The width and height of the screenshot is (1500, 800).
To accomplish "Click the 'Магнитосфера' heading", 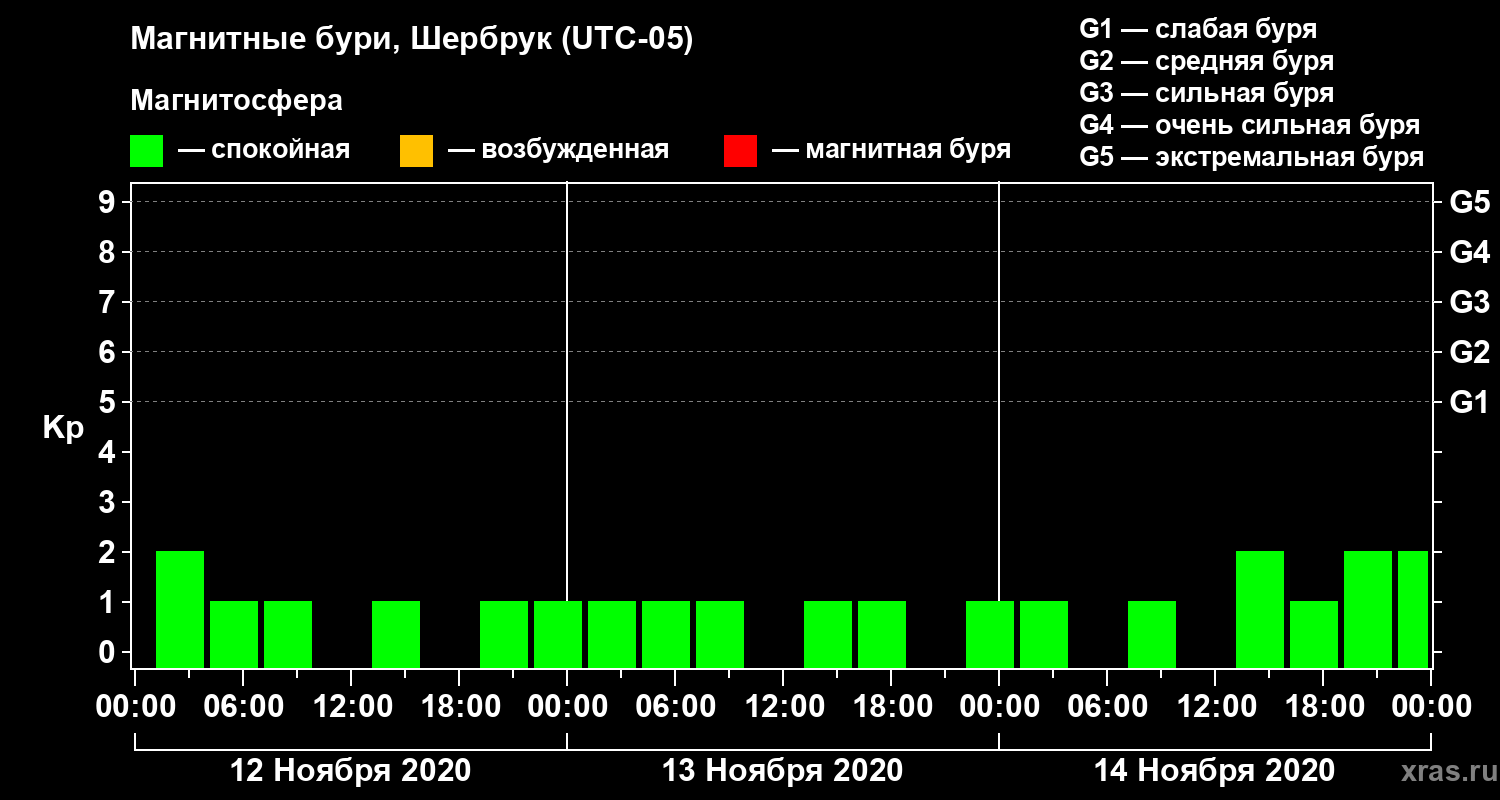I will pos(236,101).
